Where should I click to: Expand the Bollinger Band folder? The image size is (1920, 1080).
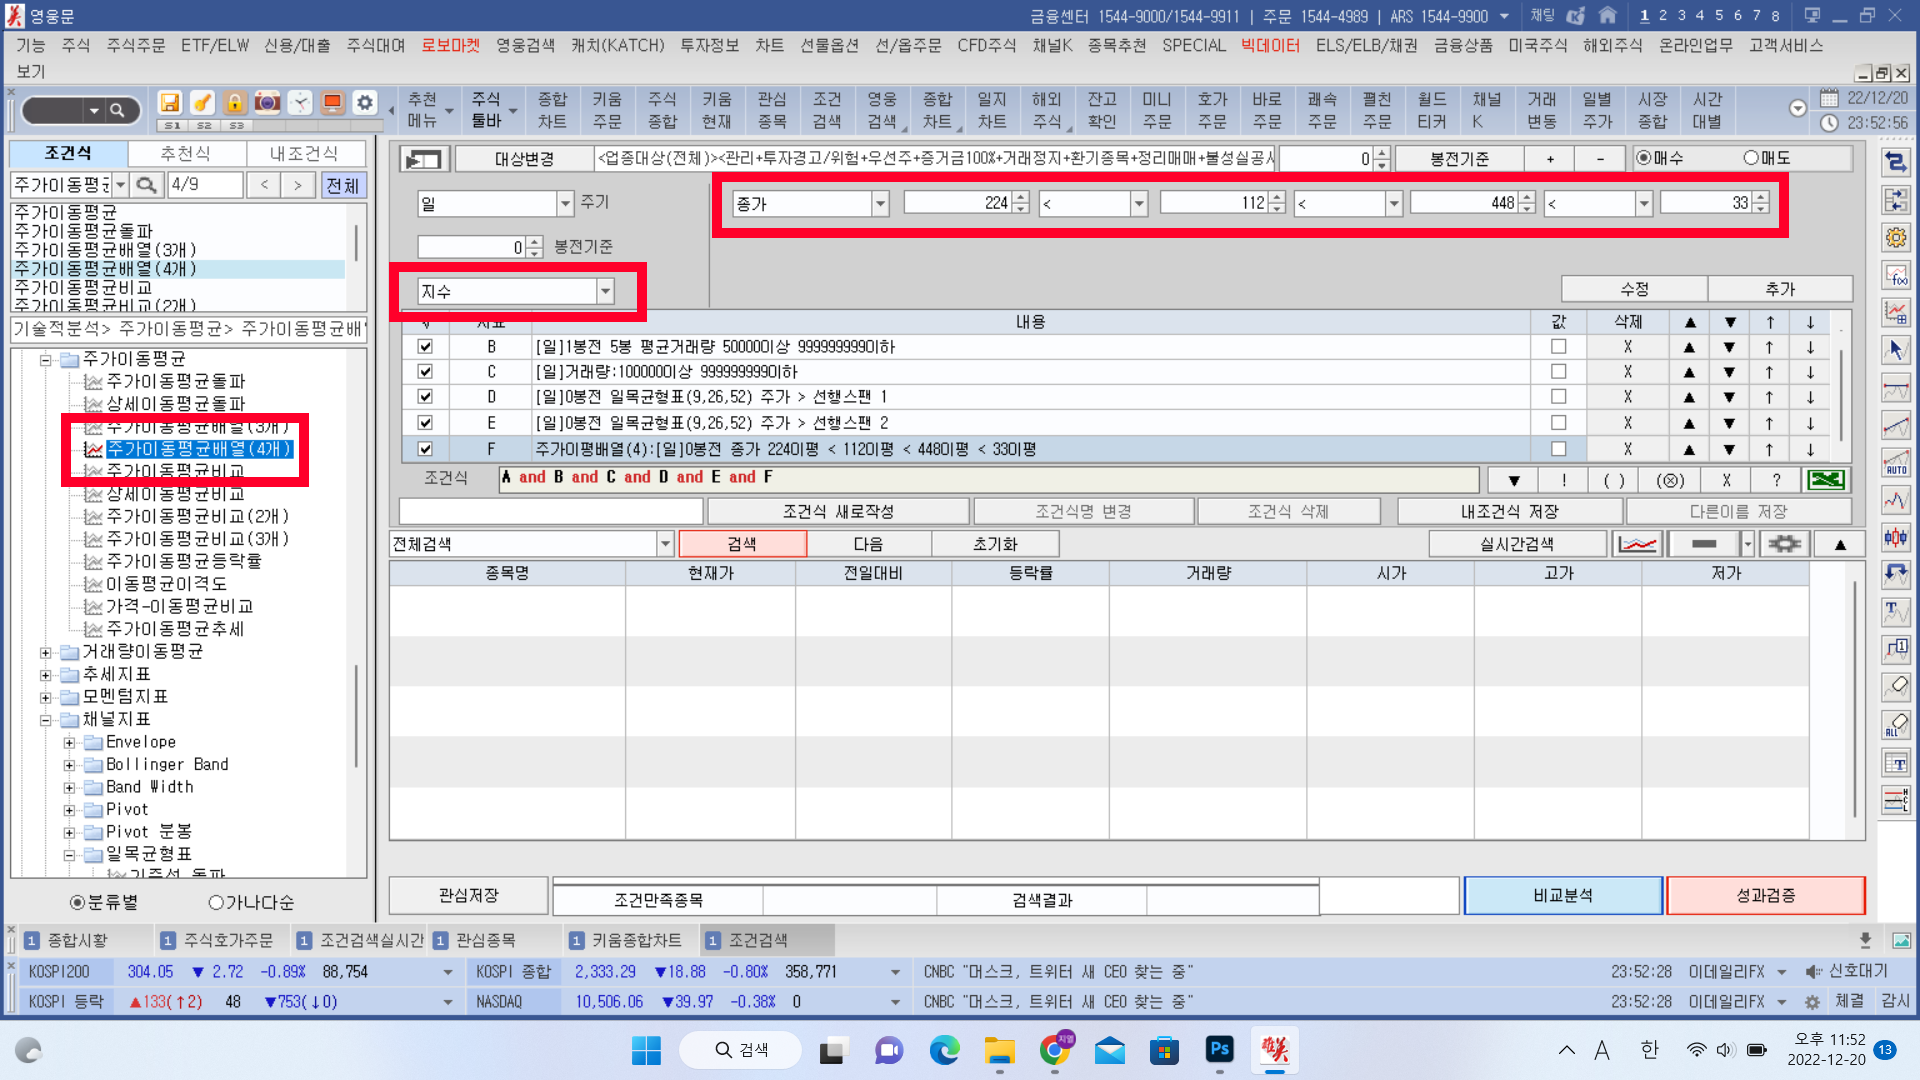pyautogui.click(x=69, y=765)
